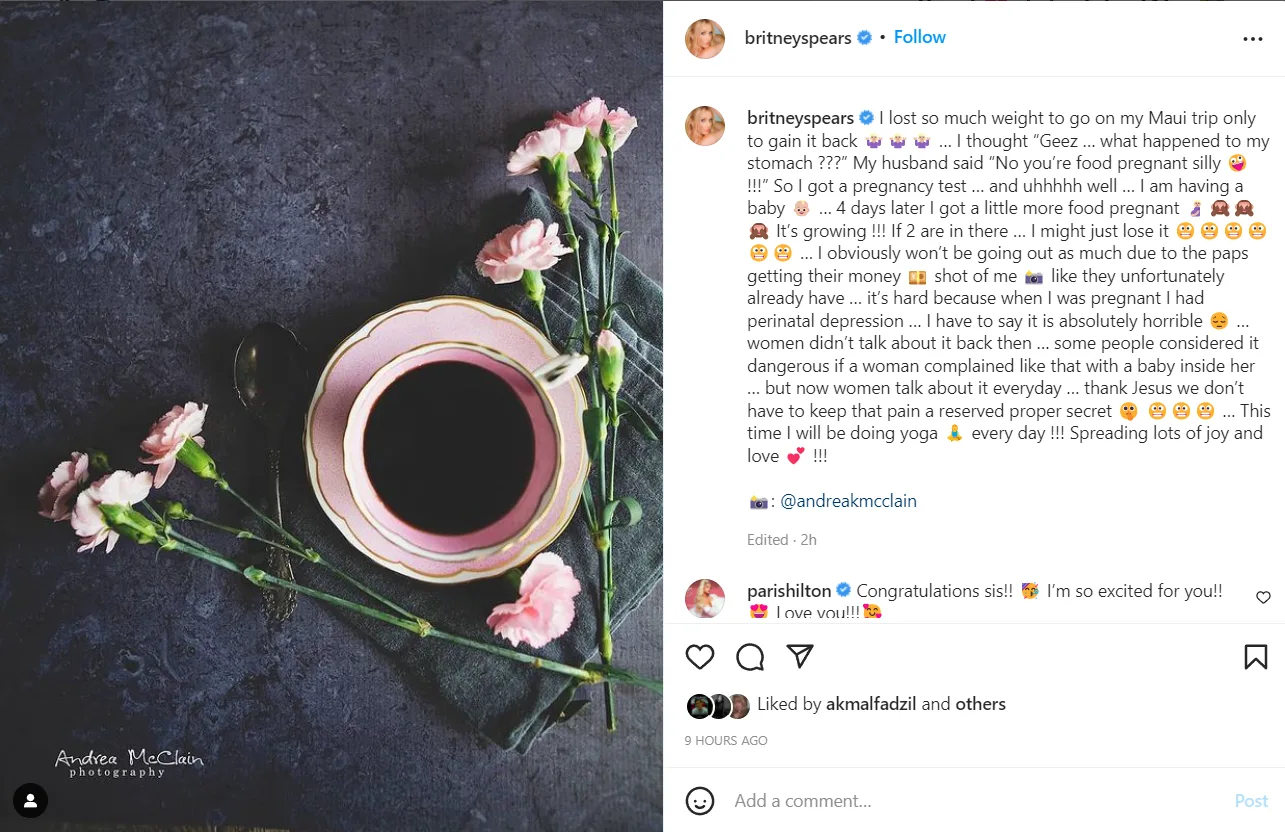Open britneyspears profile from header username
Viewport: 1285px width, 832px height.
[798, 38]
